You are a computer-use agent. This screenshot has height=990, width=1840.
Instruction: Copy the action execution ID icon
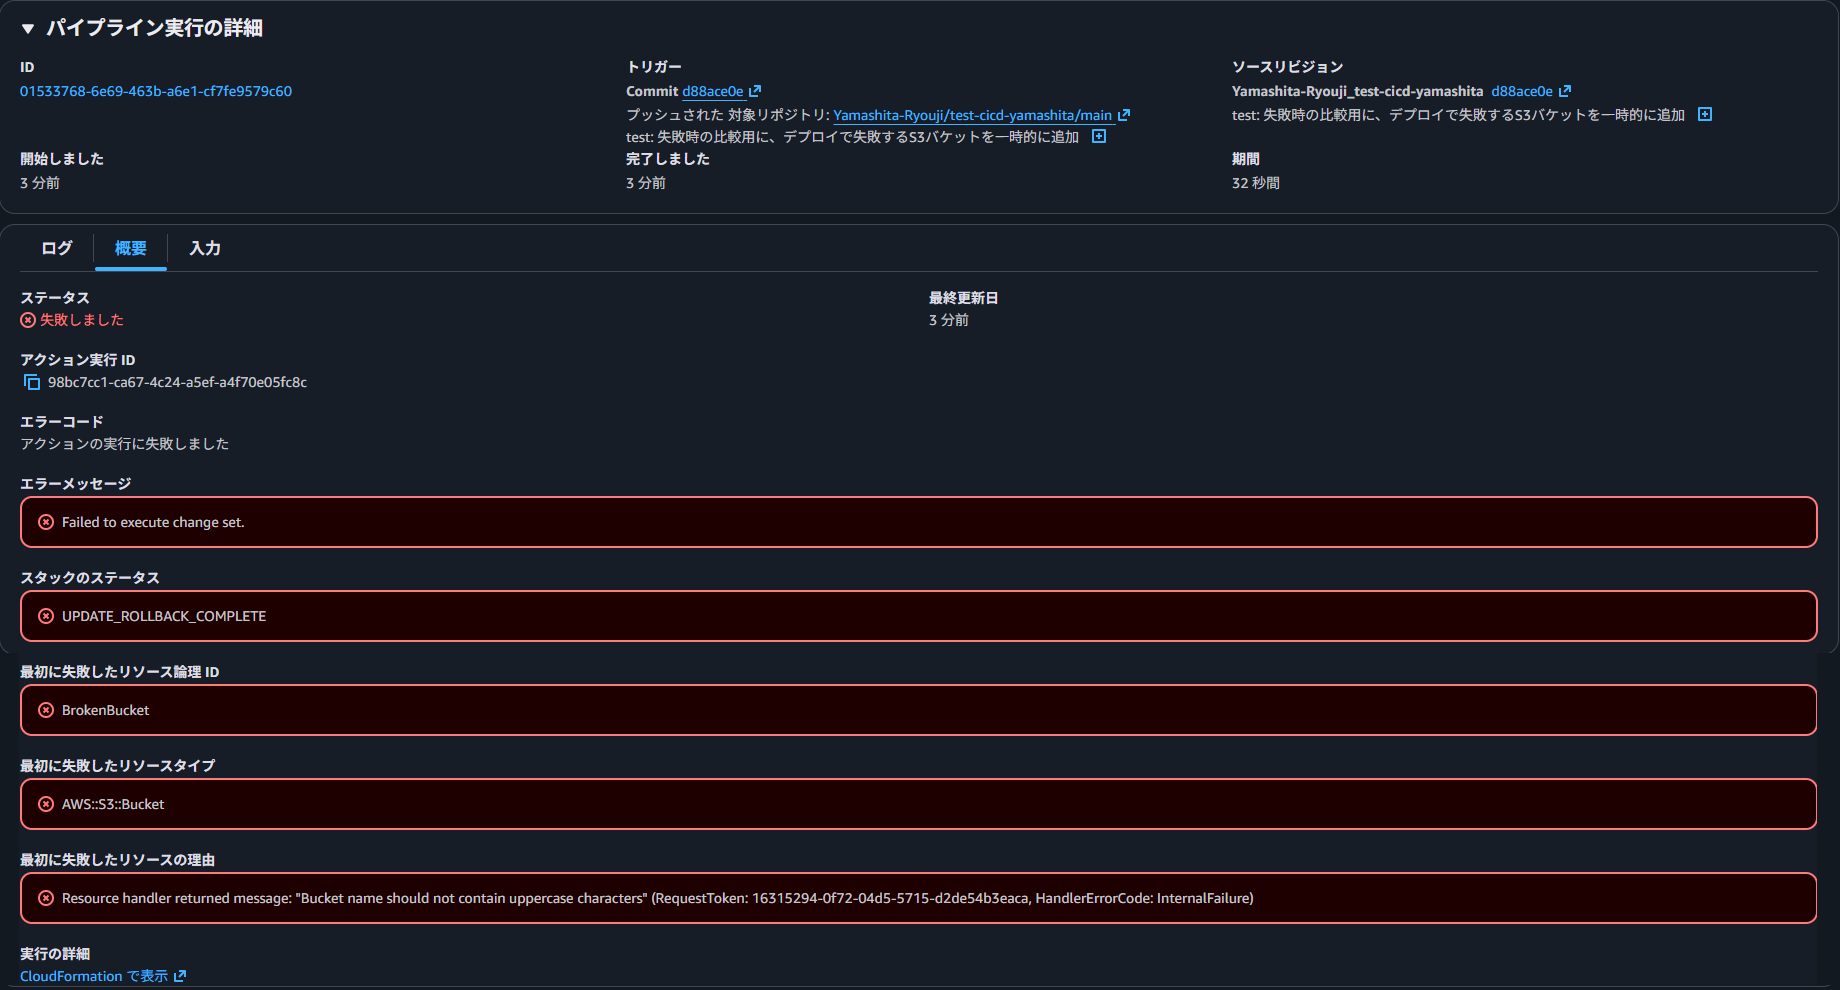click(32, 382)
